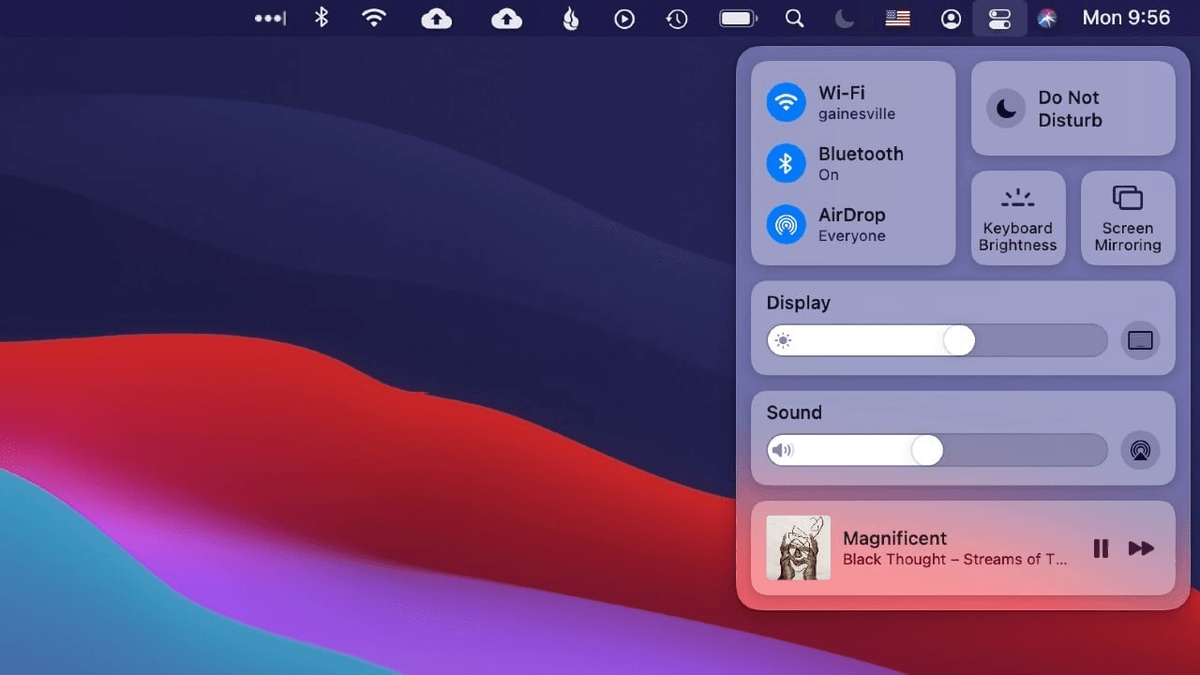Open the keyboard input flag menu
The image size is (1200, 675).
click(x=896, y=17)
